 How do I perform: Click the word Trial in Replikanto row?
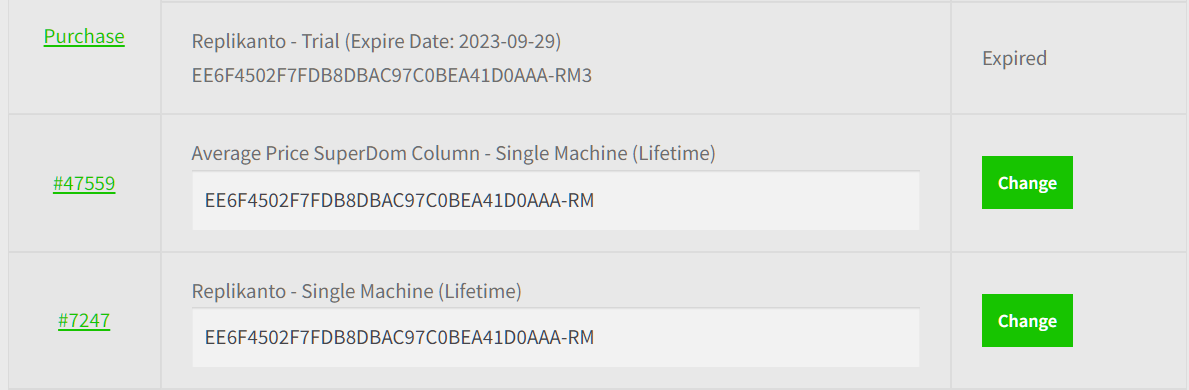pos(320,41)
